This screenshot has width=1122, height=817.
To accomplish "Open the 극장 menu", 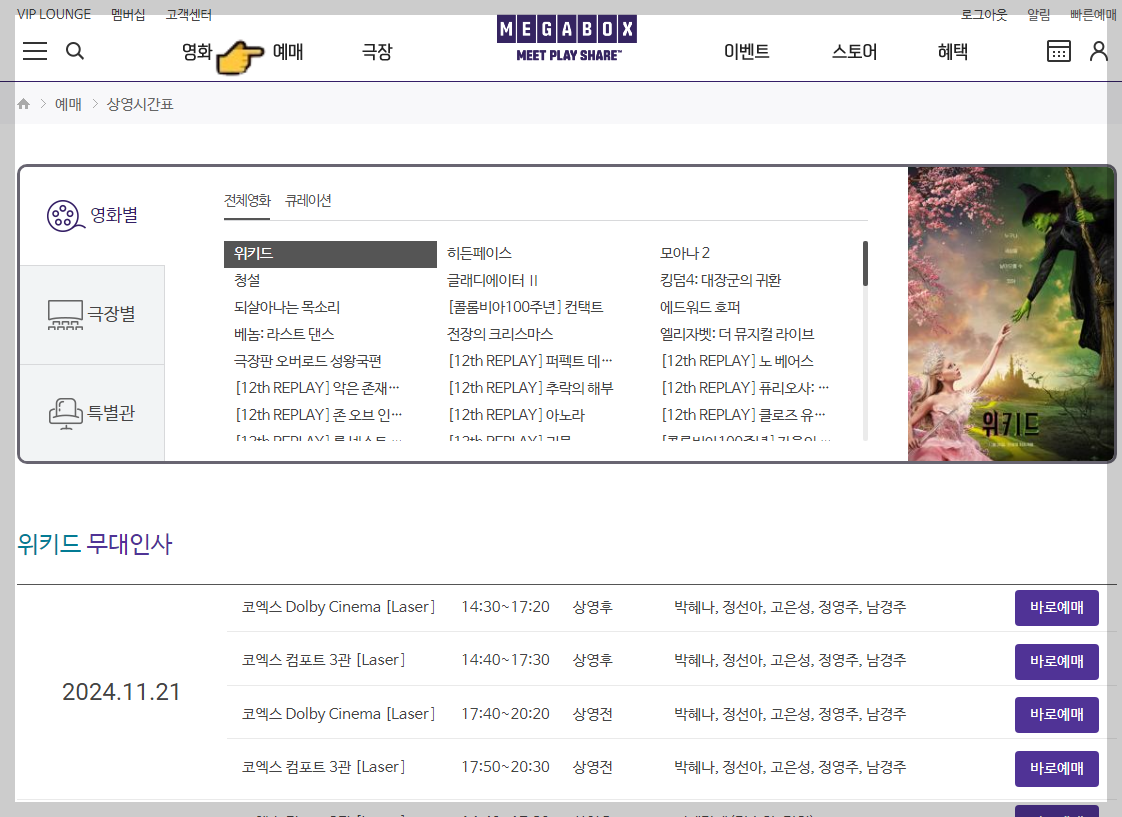I will pos(377,52).
